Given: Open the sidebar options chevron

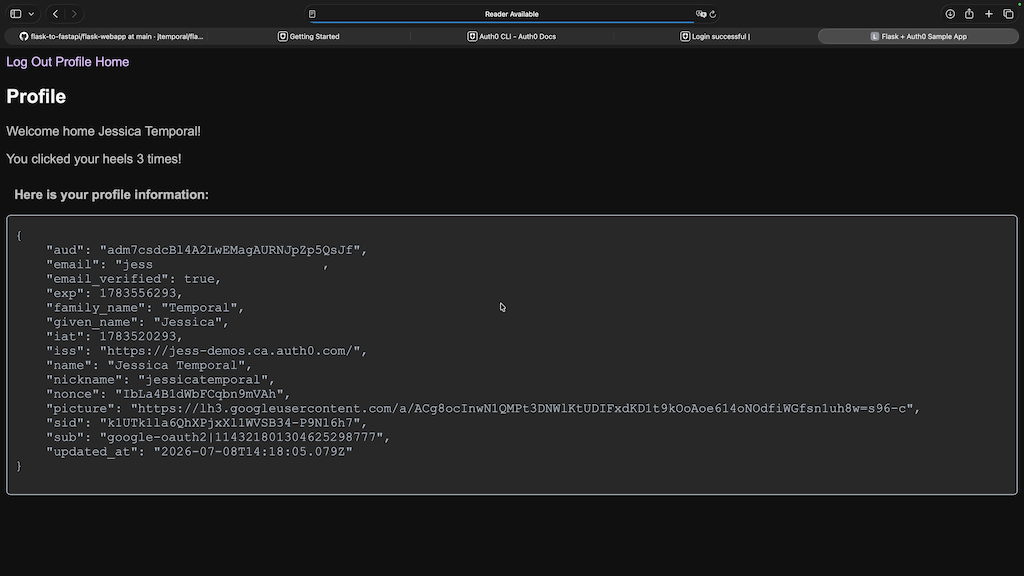Looking at the screenshot, I should [31, 14].
